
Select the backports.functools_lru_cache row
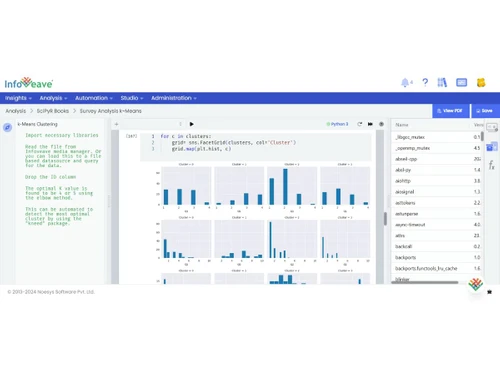(437, 268)
